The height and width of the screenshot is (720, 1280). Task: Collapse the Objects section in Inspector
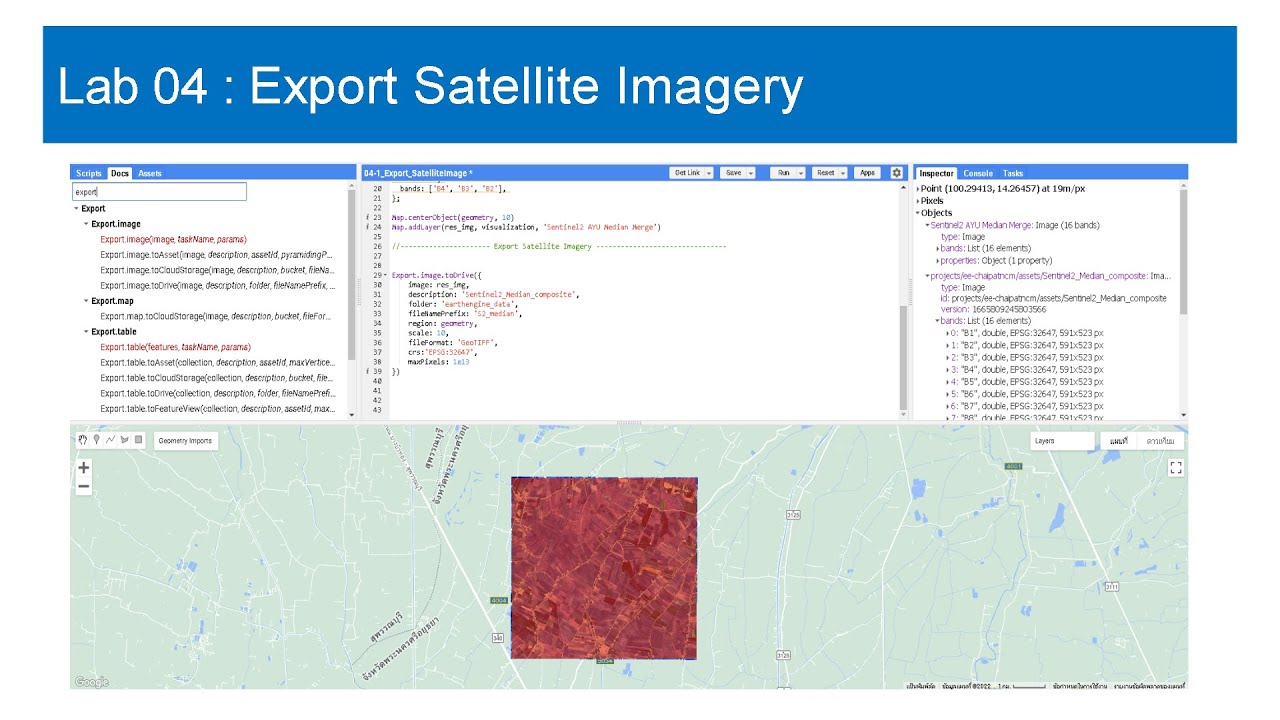click(918, 213)
